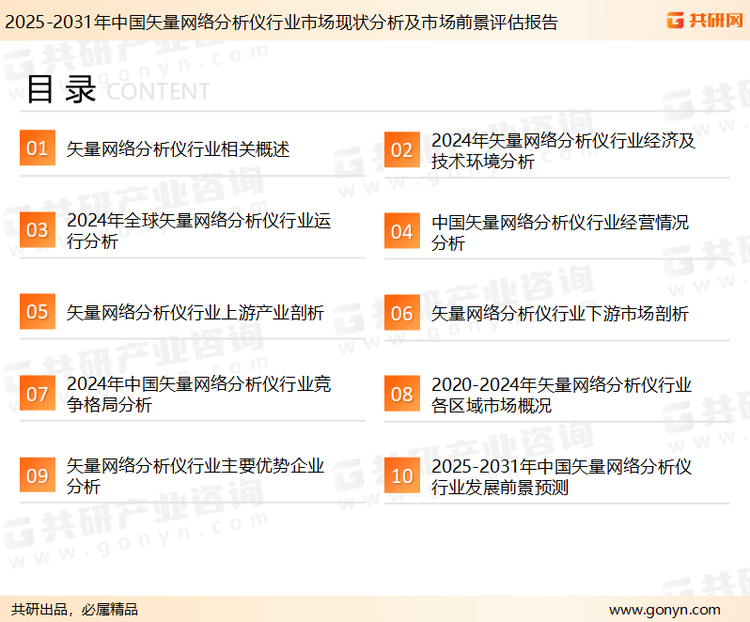Select the orange 08 number badge

point(402,394)
